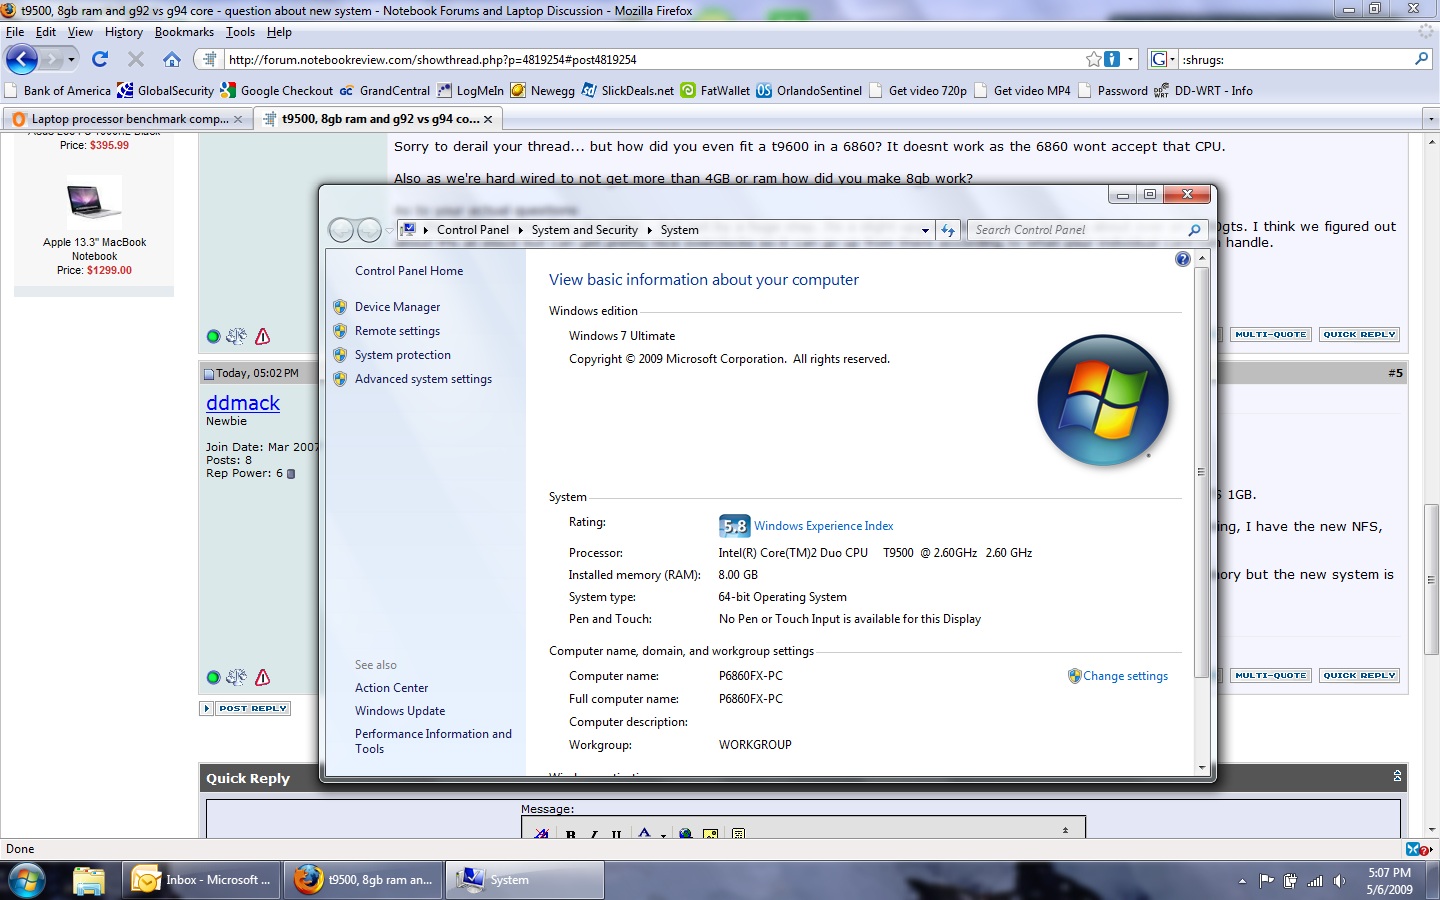This screenshot has height=900, width=1440.
Task: Stop loading page button in Firefox
Action: click(x=136, y=59)
